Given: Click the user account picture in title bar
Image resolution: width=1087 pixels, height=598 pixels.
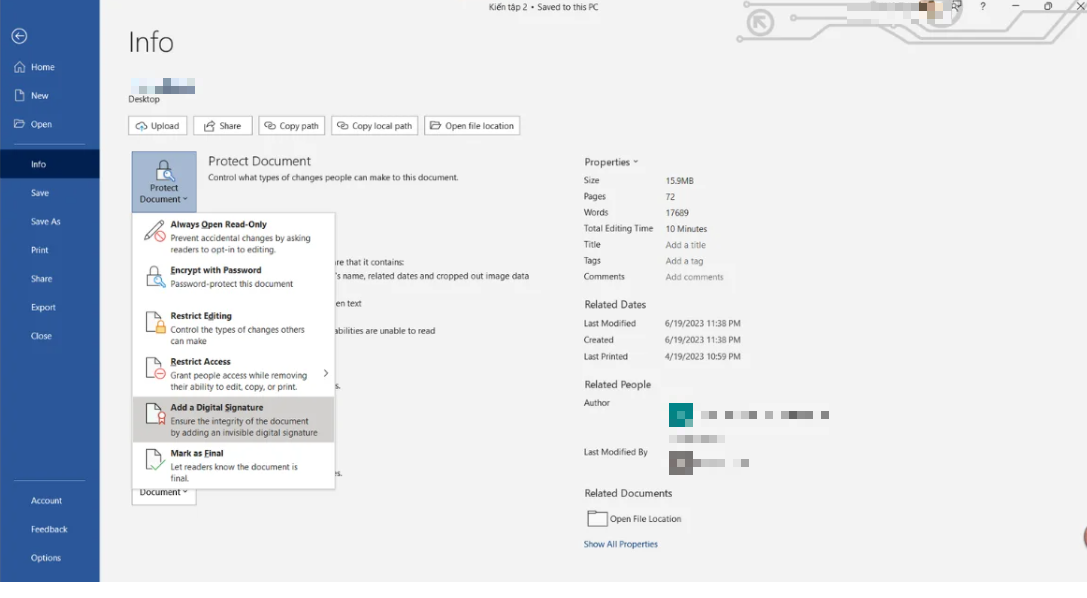Looking at the screenshot, I should pos(930,8).
